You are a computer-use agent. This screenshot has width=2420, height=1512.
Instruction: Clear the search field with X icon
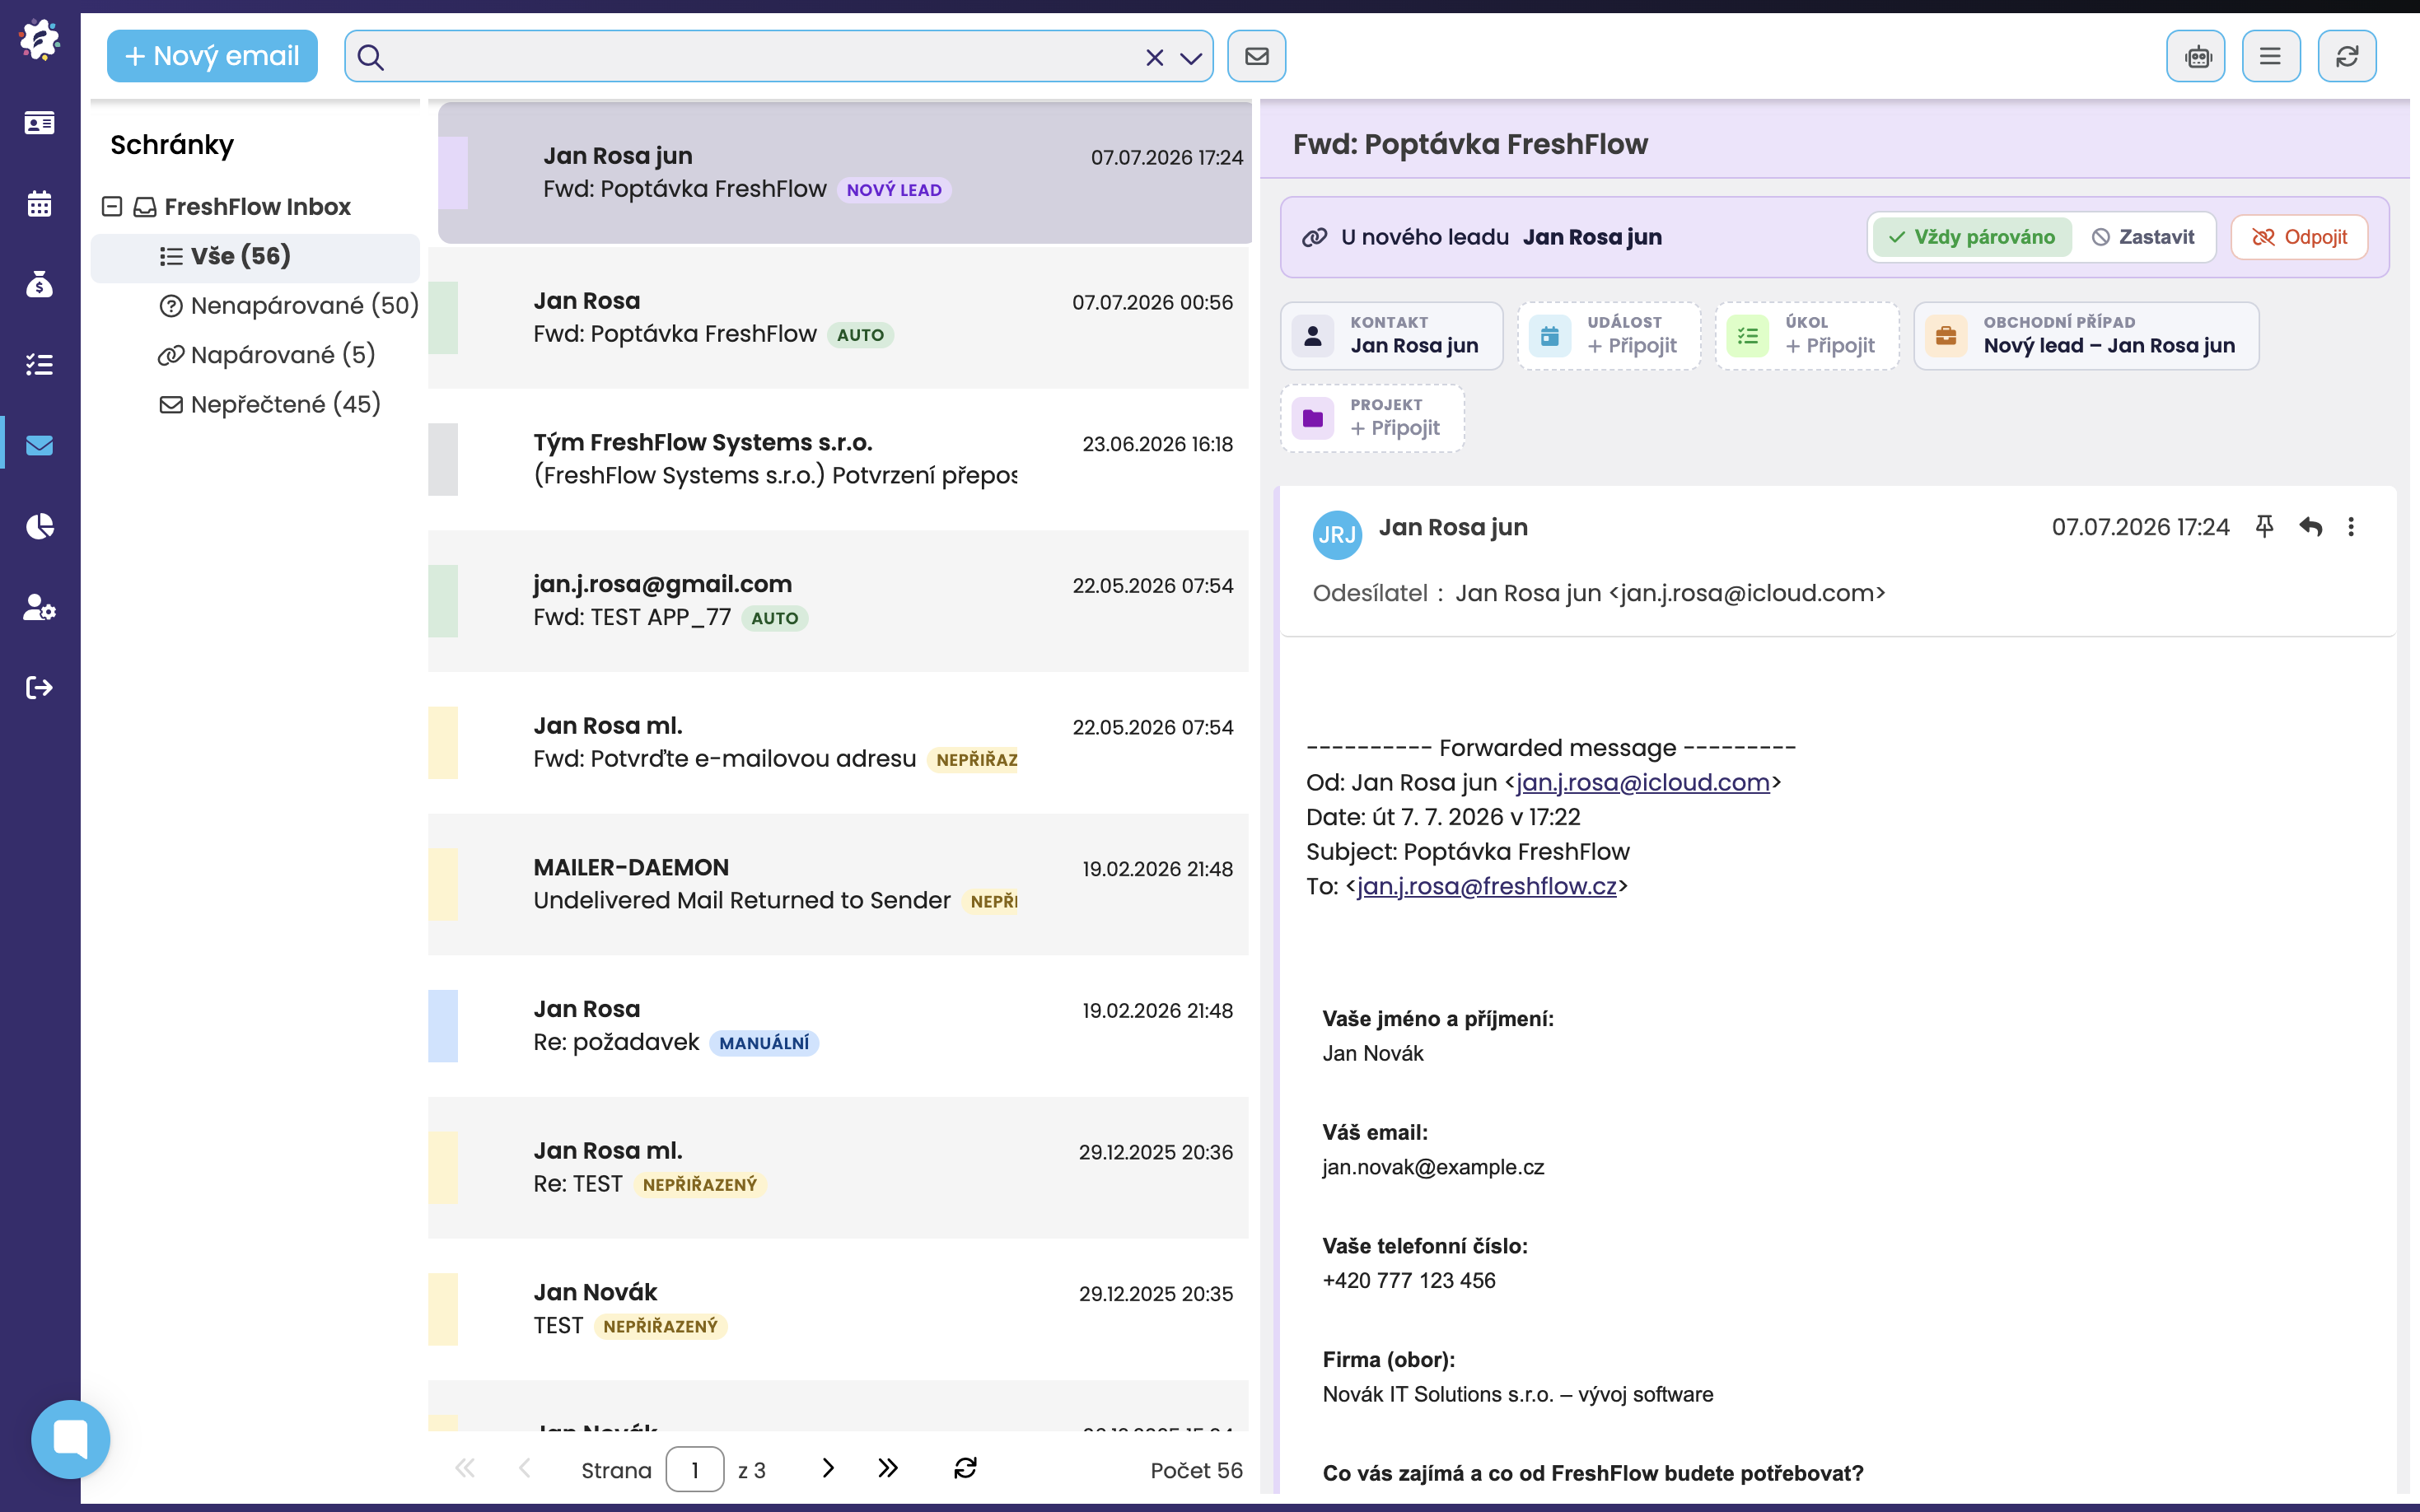coord(1154,57)
